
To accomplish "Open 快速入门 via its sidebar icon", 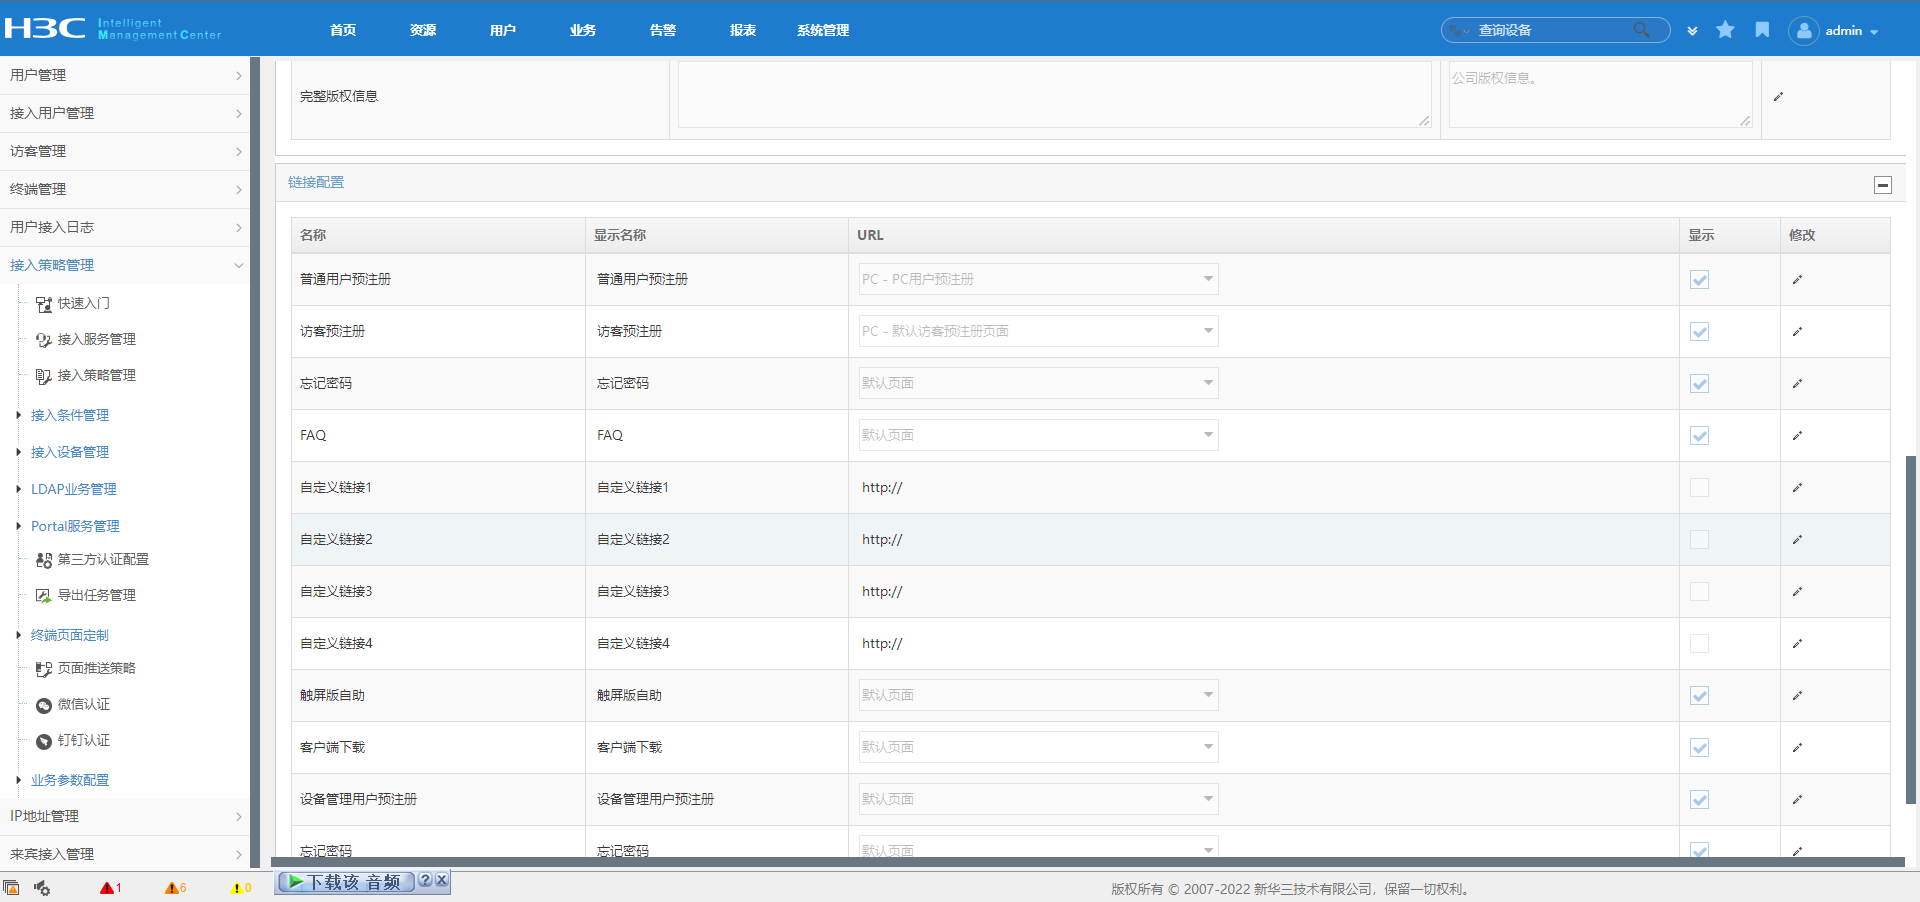I will (44, 304).
